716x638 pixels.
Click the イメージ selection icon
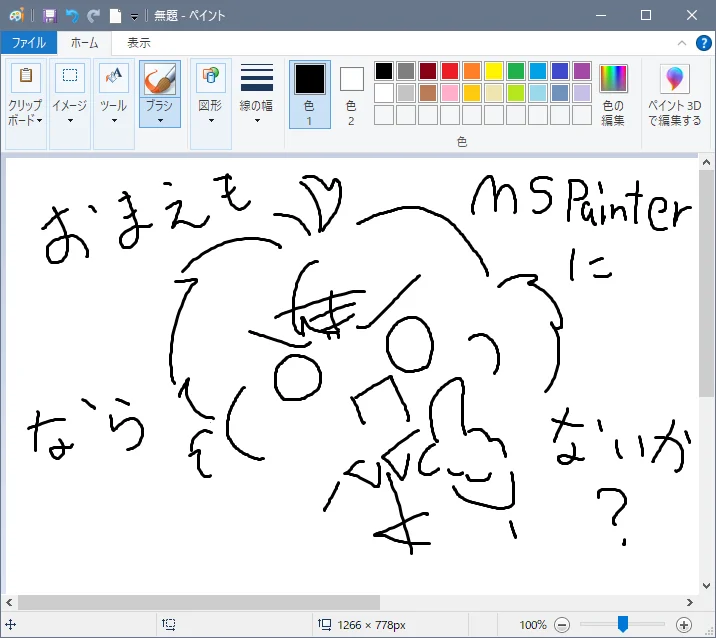tap(70, 77)
